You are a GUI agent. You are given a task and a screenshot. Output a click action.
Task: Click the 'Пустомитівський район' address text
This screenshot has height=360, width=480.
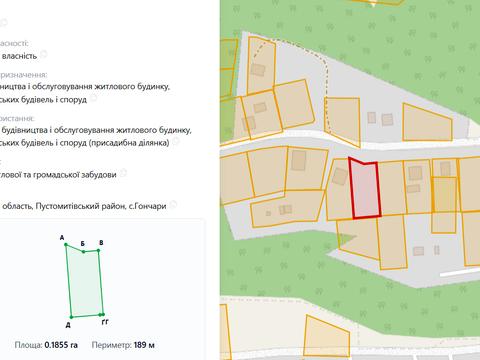tap(81, 206)
